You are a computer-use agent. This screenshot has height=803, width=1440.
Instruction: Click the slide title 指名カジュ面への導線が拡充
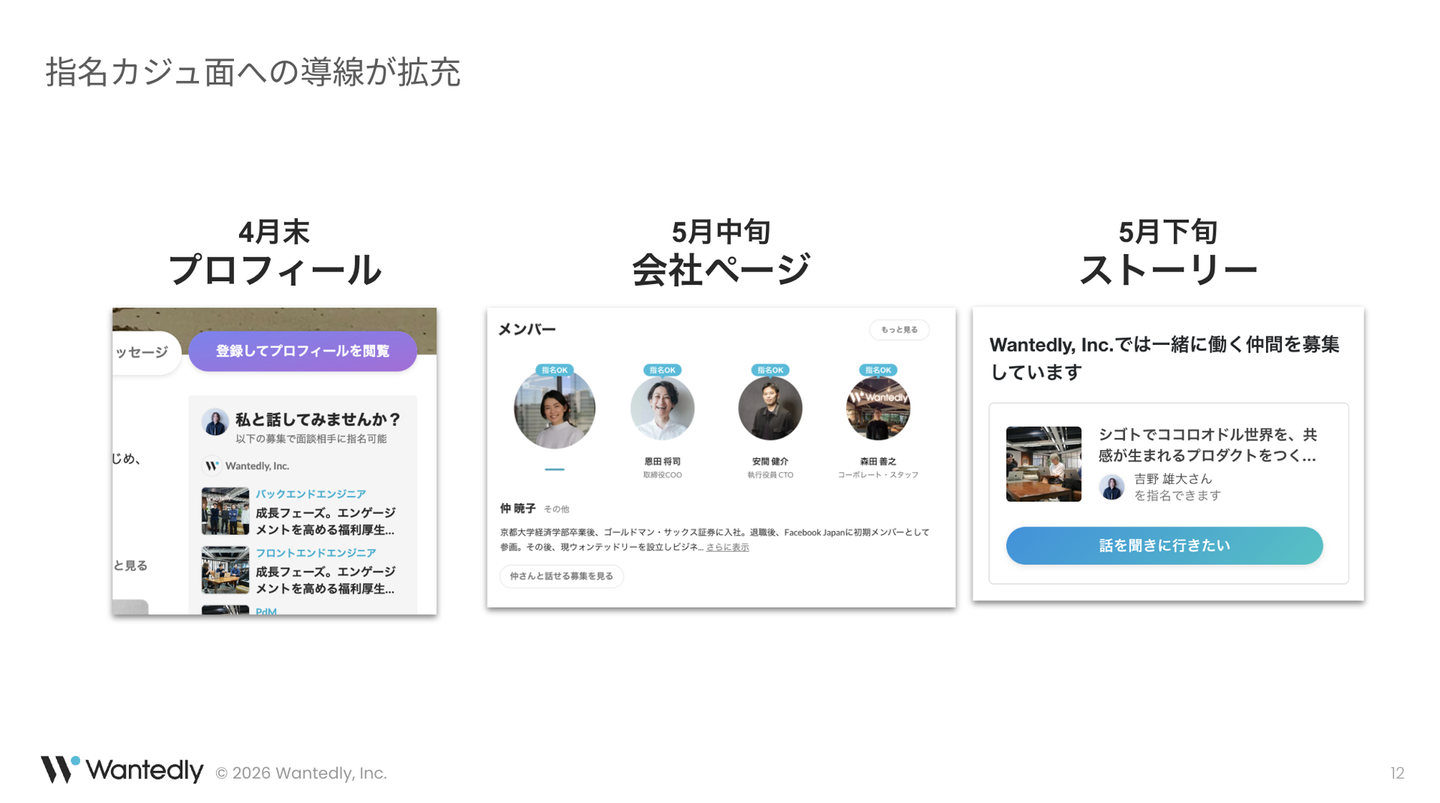click(x=253, y=72)
